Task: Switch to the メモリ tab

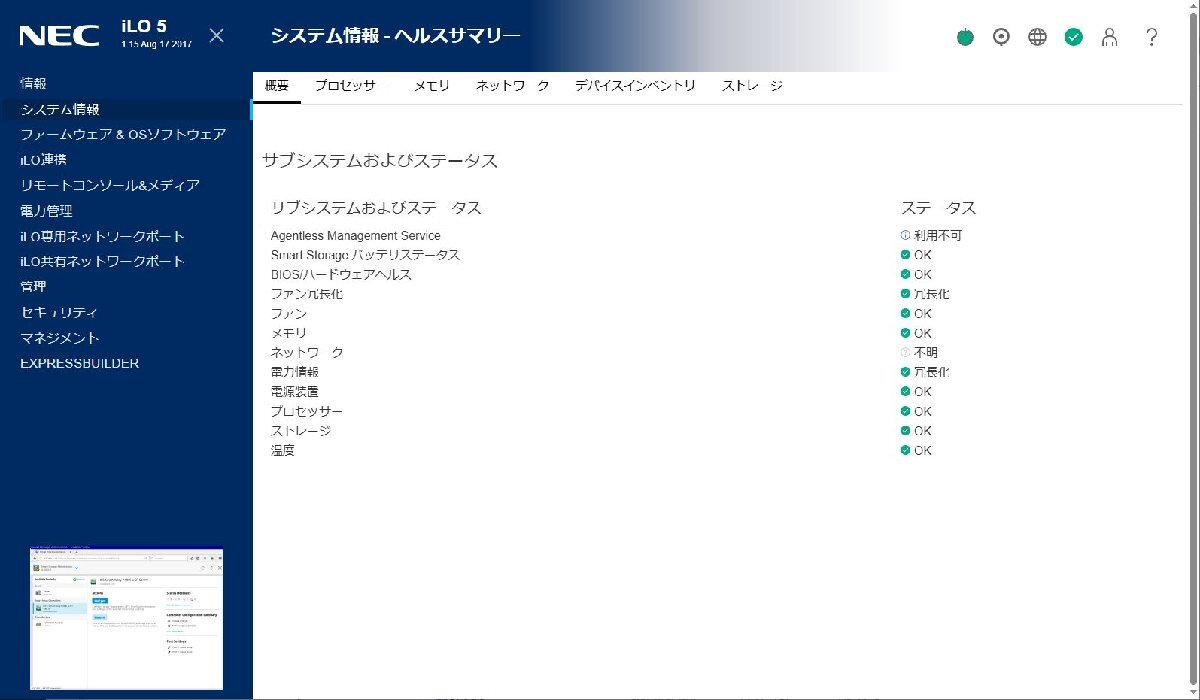Action: pyautogui.click(x=432, y=86)
